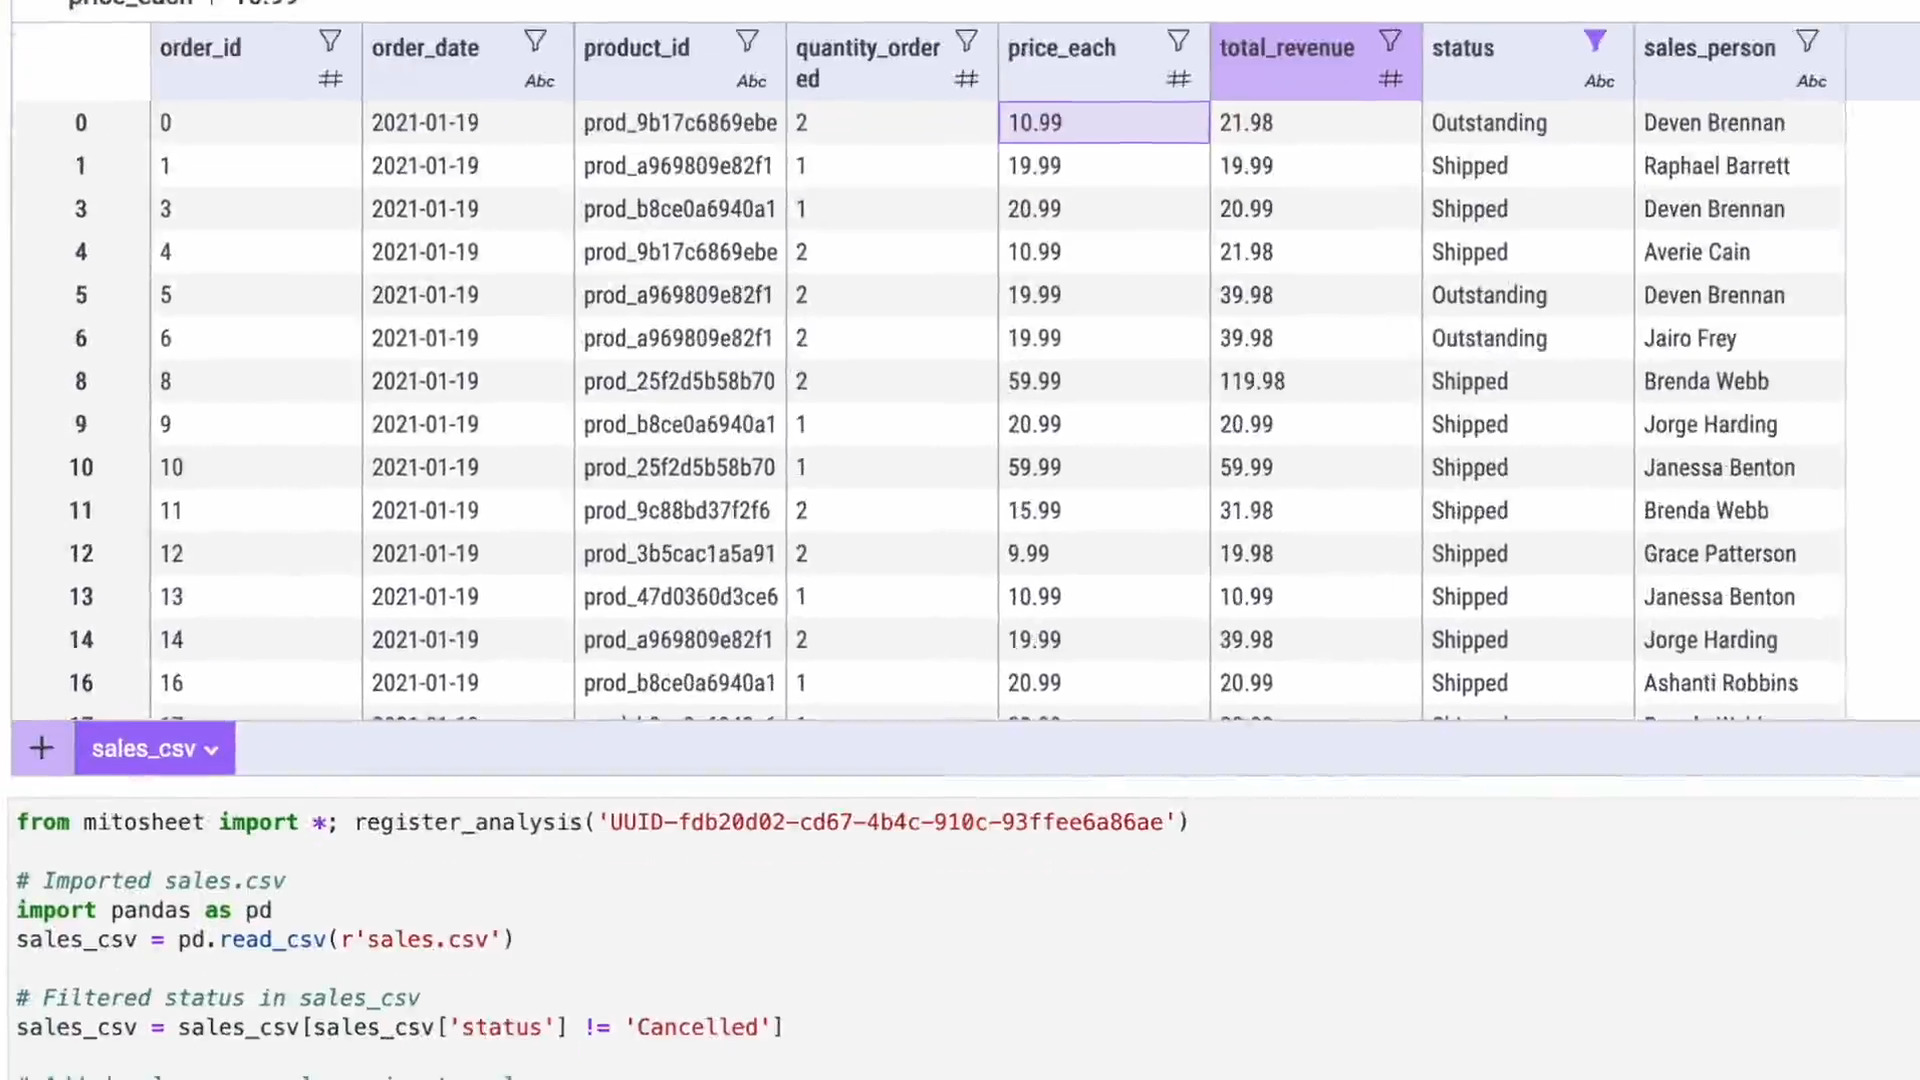Select the product_id column header
Viewport: 1920px width, 1080px height.
pyautogui.click(x=637, y=48)
